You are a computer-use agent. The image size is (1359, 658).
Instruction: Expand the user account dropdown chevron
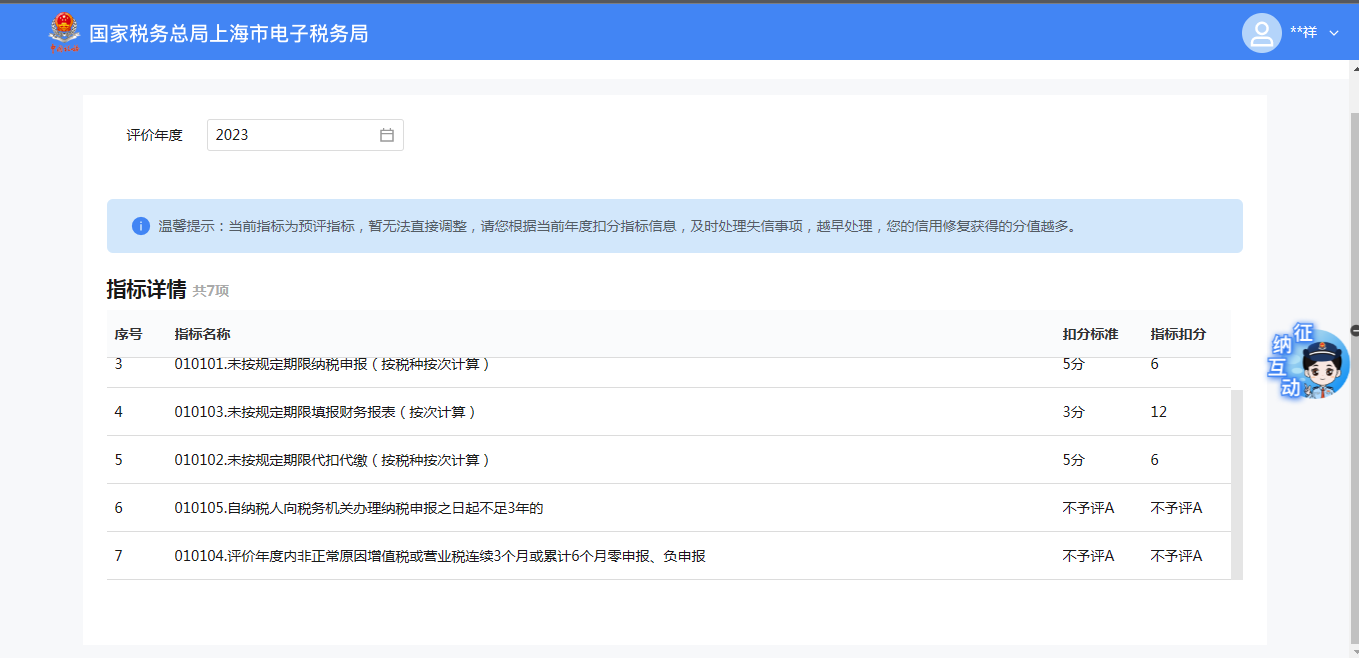pos(1334,33)
